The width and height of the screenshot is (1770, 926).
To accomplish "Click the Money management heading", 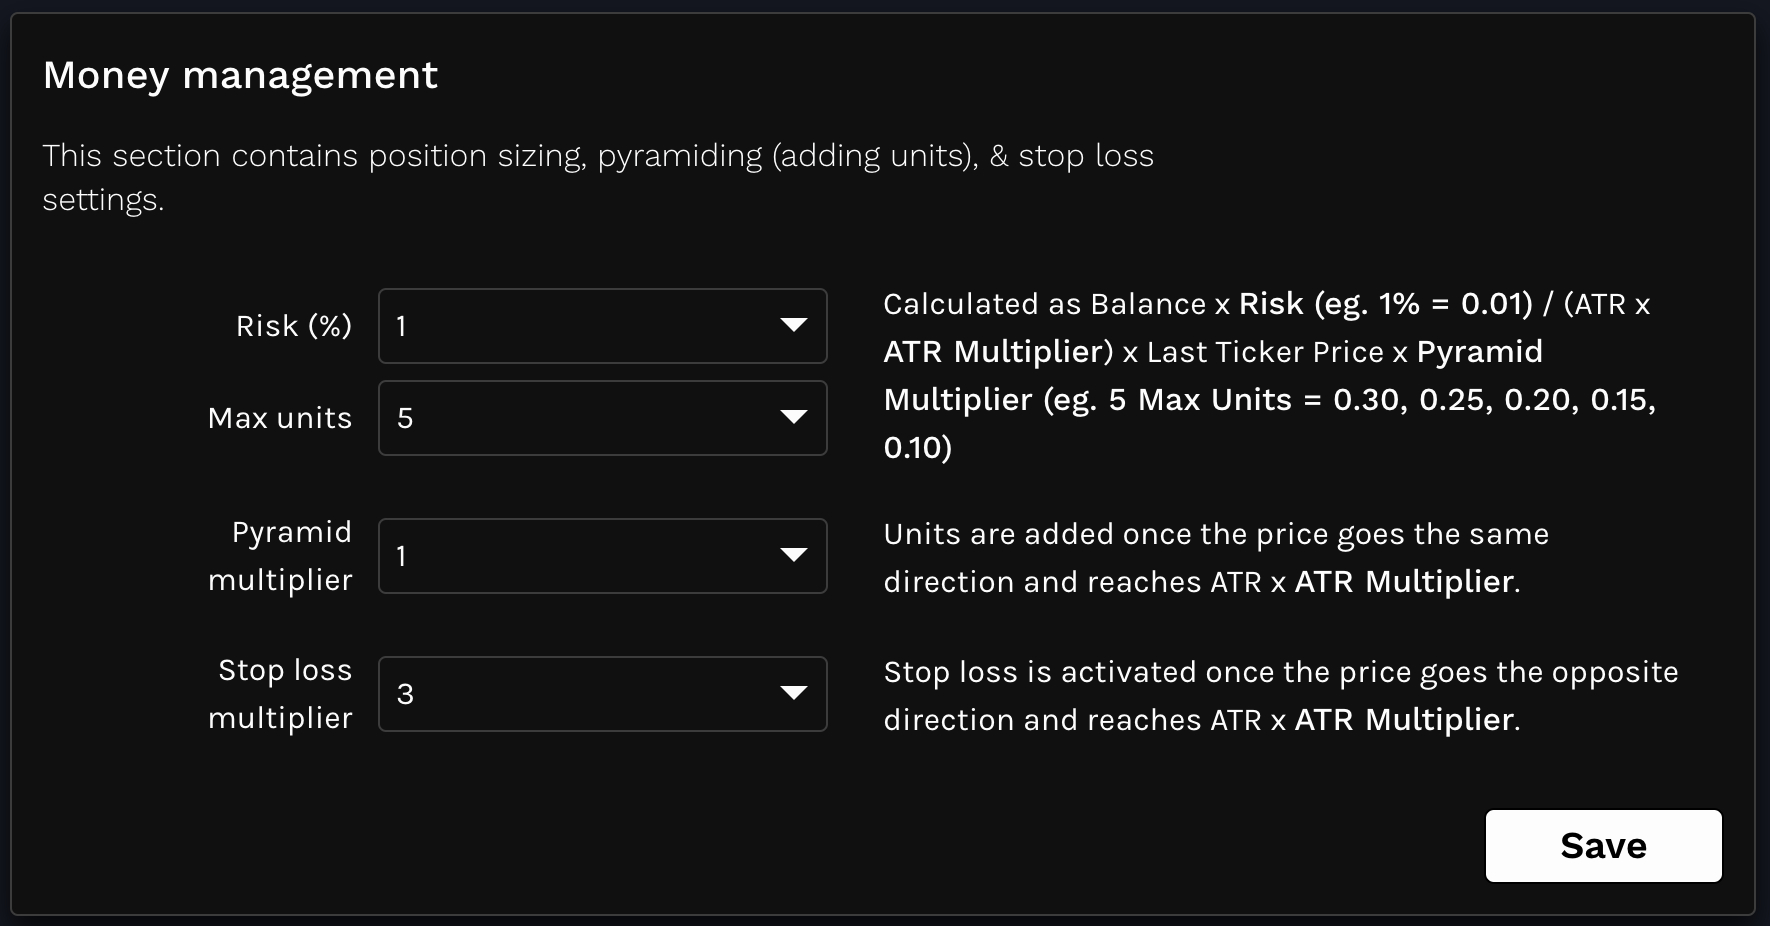I will (x=240, y=76).
